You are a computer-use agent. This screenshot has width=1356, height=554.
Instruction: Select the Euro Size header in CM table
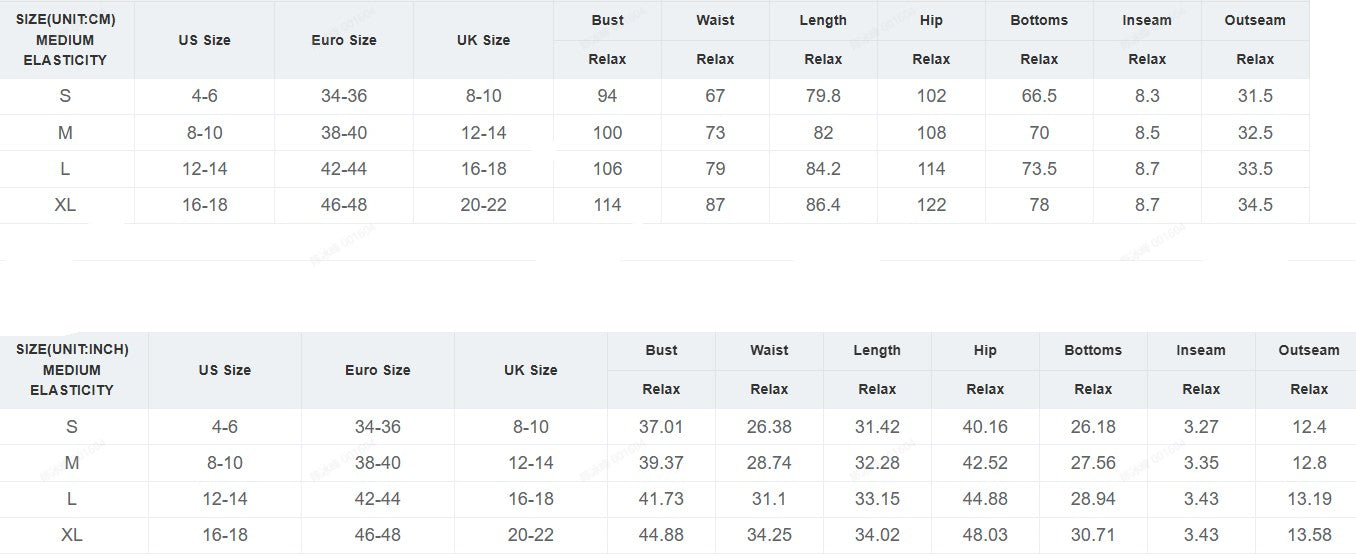click(x=344, y=40)
